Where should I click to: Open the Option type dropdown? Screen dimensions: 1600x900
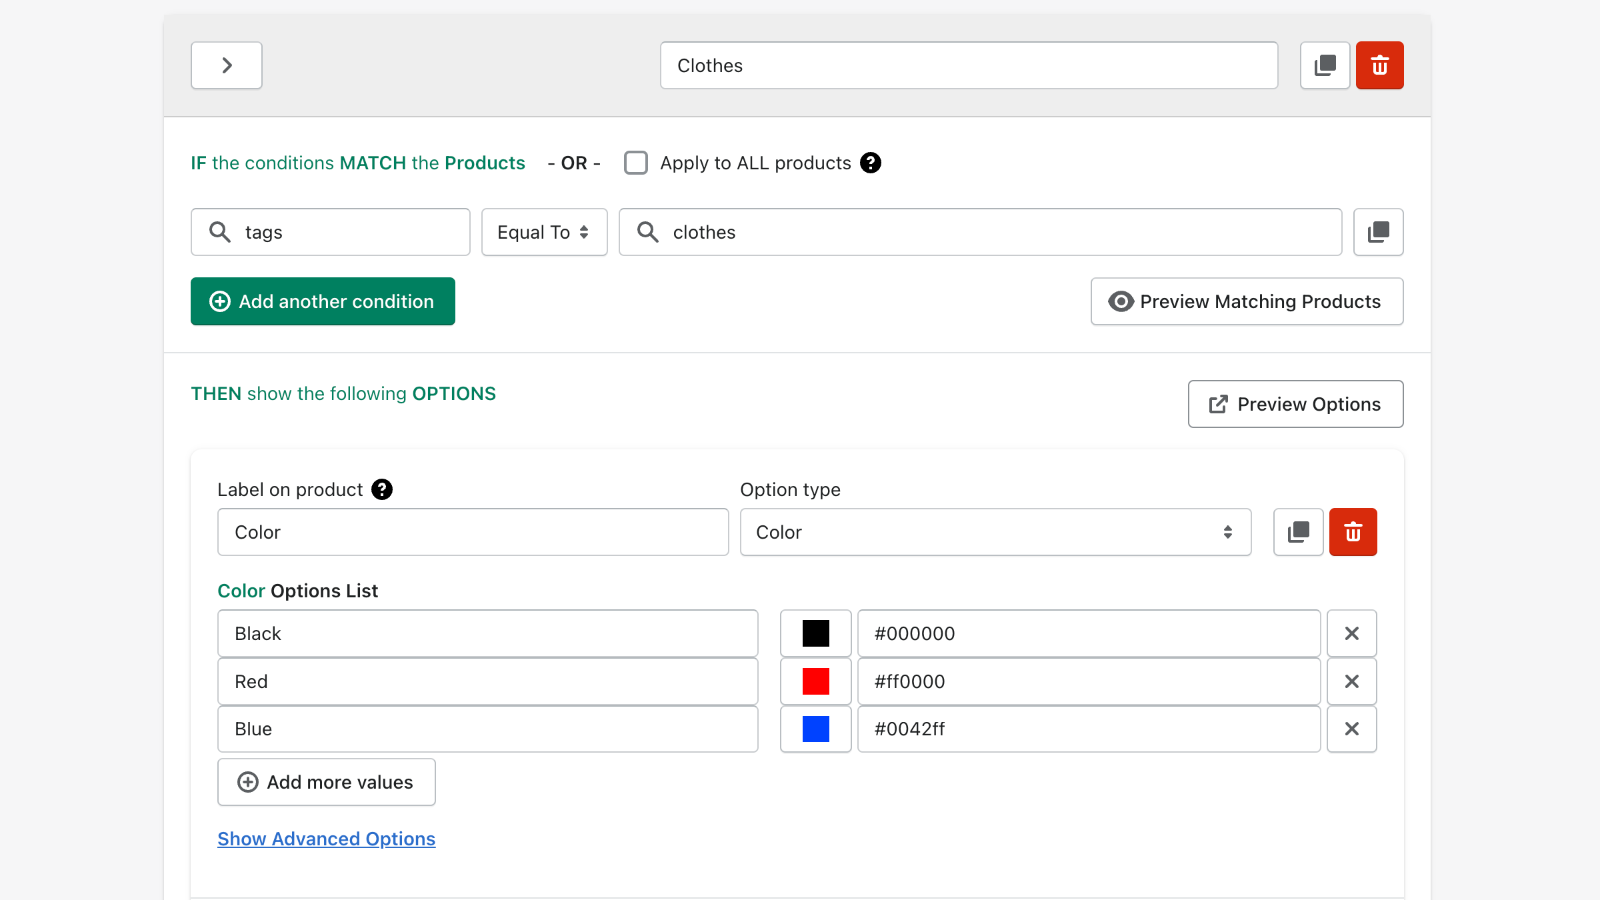(x=995, y=532)
